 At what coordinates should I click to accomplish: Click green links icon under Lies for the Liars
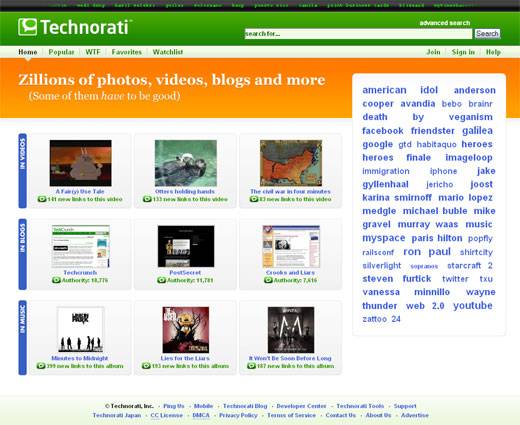pos(146,366)
